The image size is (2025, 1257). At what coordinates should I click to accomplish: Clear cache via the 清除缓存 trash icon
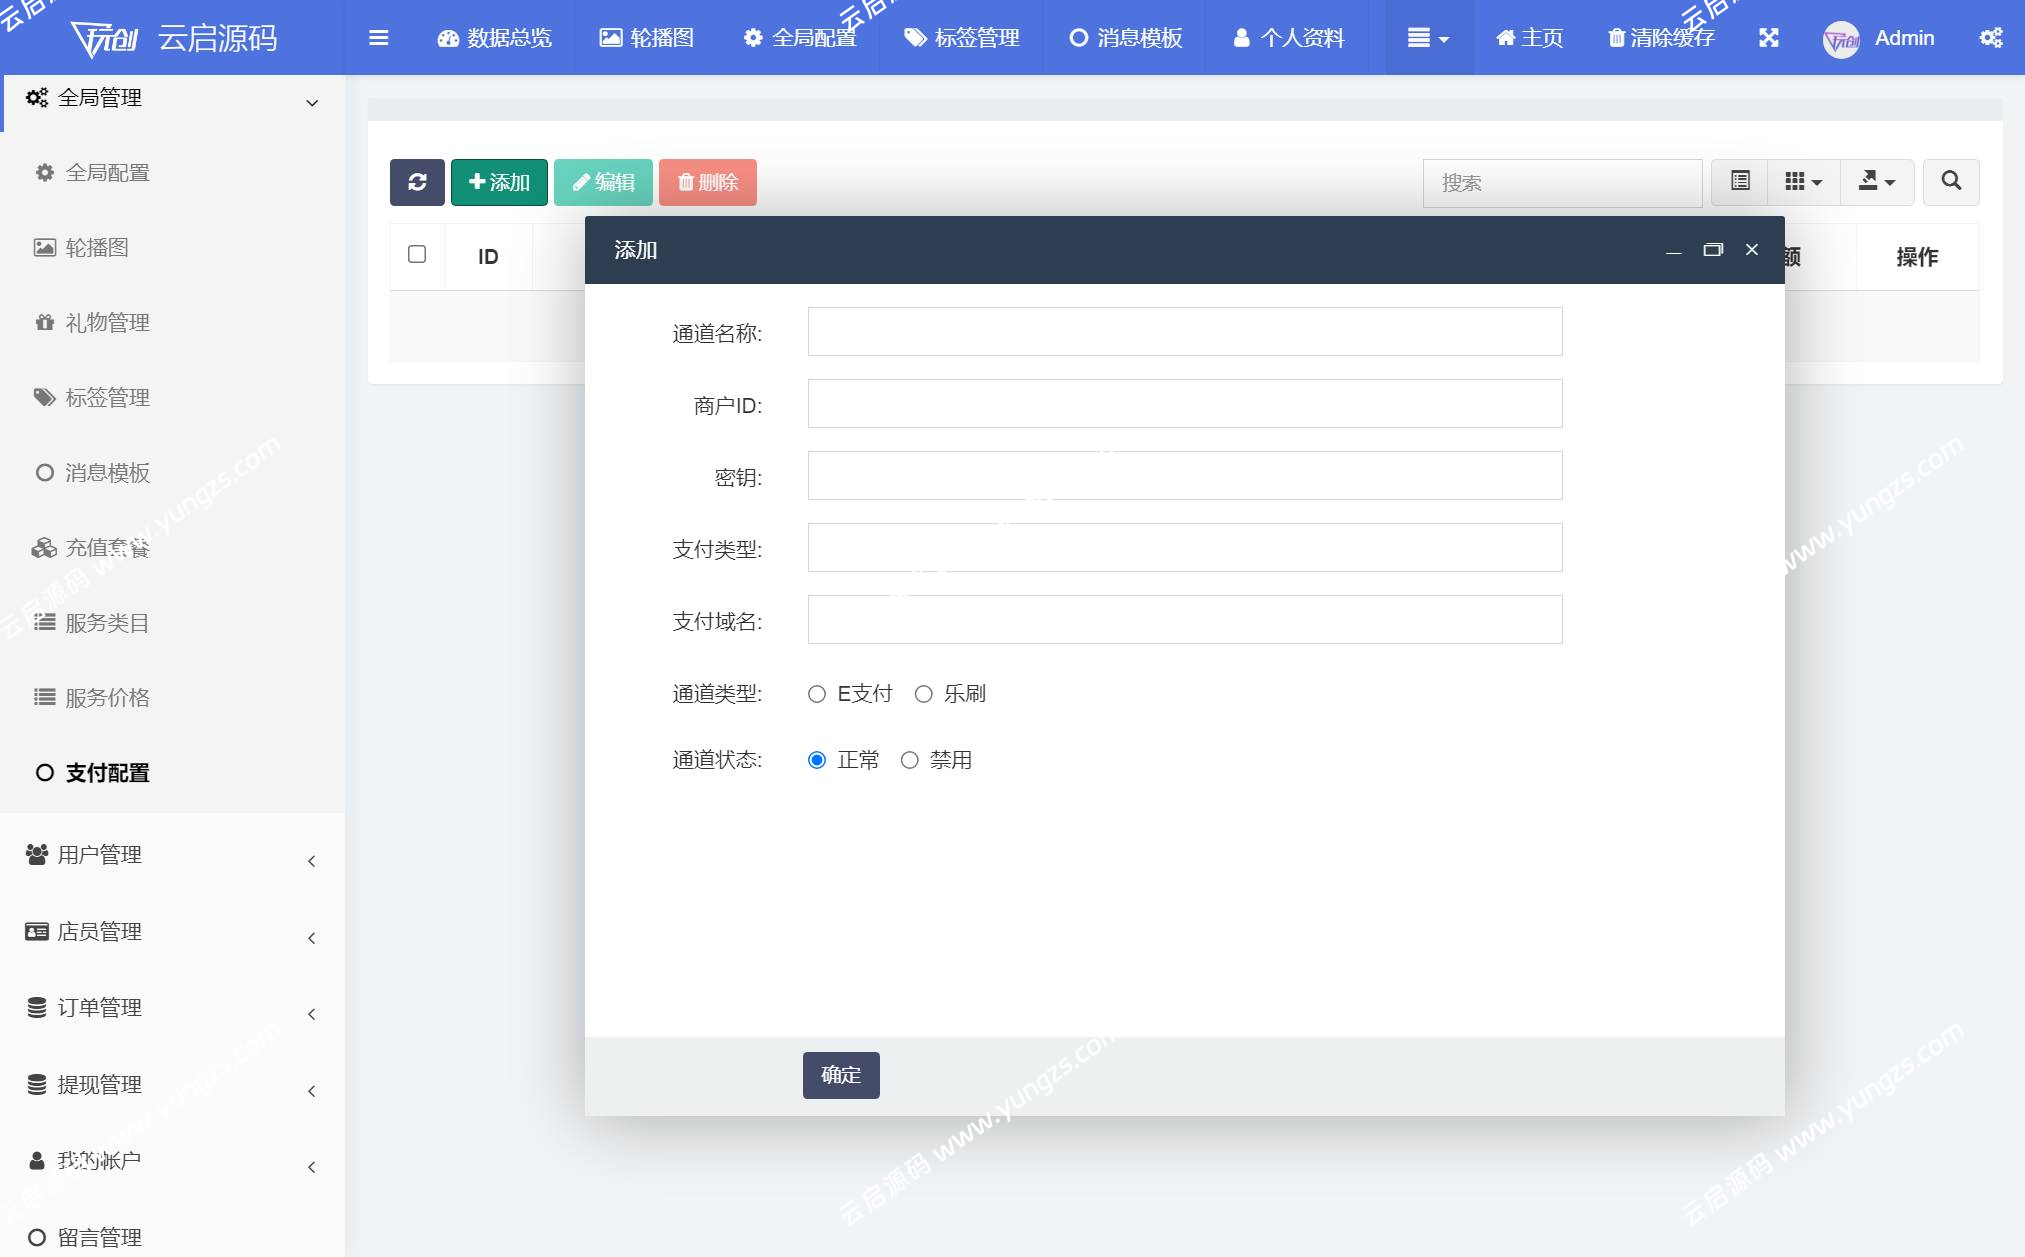tap(1659, 37)
